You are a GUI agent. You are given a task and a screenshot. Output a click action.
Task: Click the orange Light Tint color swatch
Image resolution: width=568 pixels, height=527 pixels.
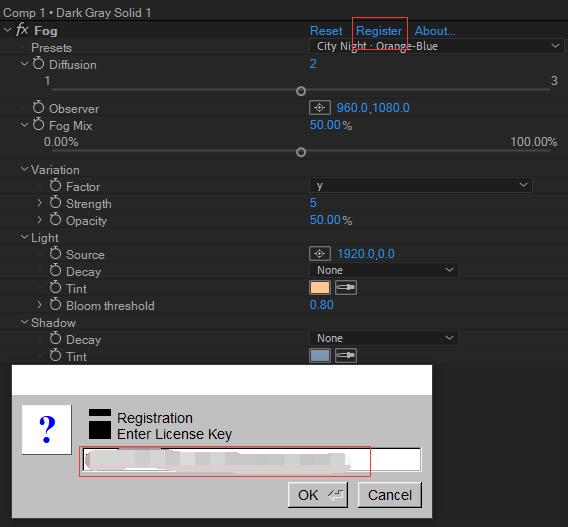(320, 288)
